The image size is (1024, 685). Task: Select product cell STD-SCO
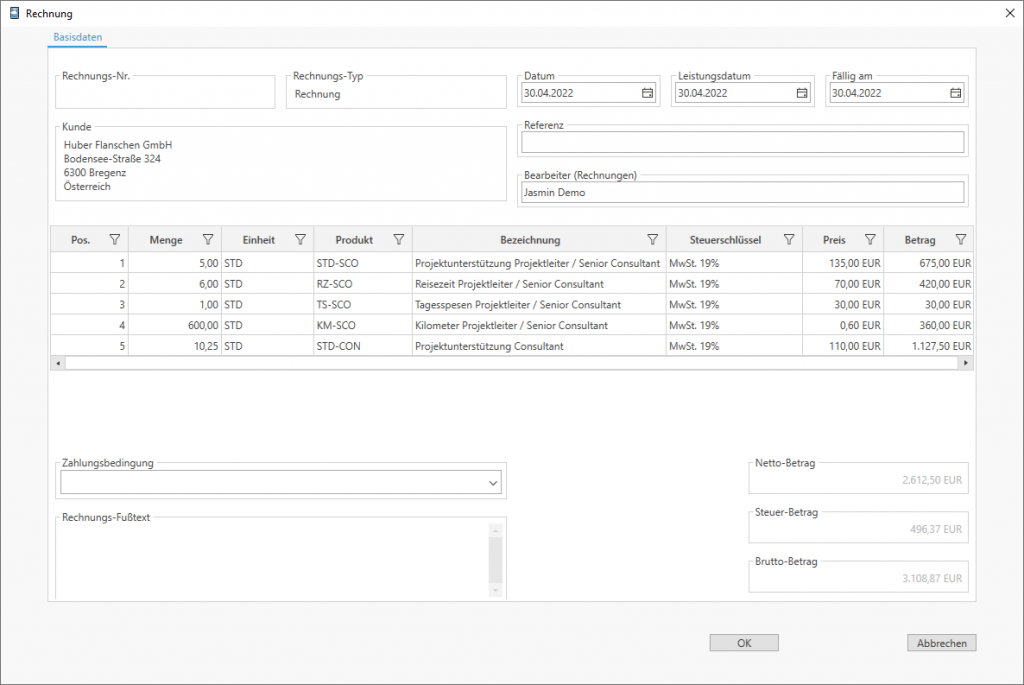tap(363, 263)
